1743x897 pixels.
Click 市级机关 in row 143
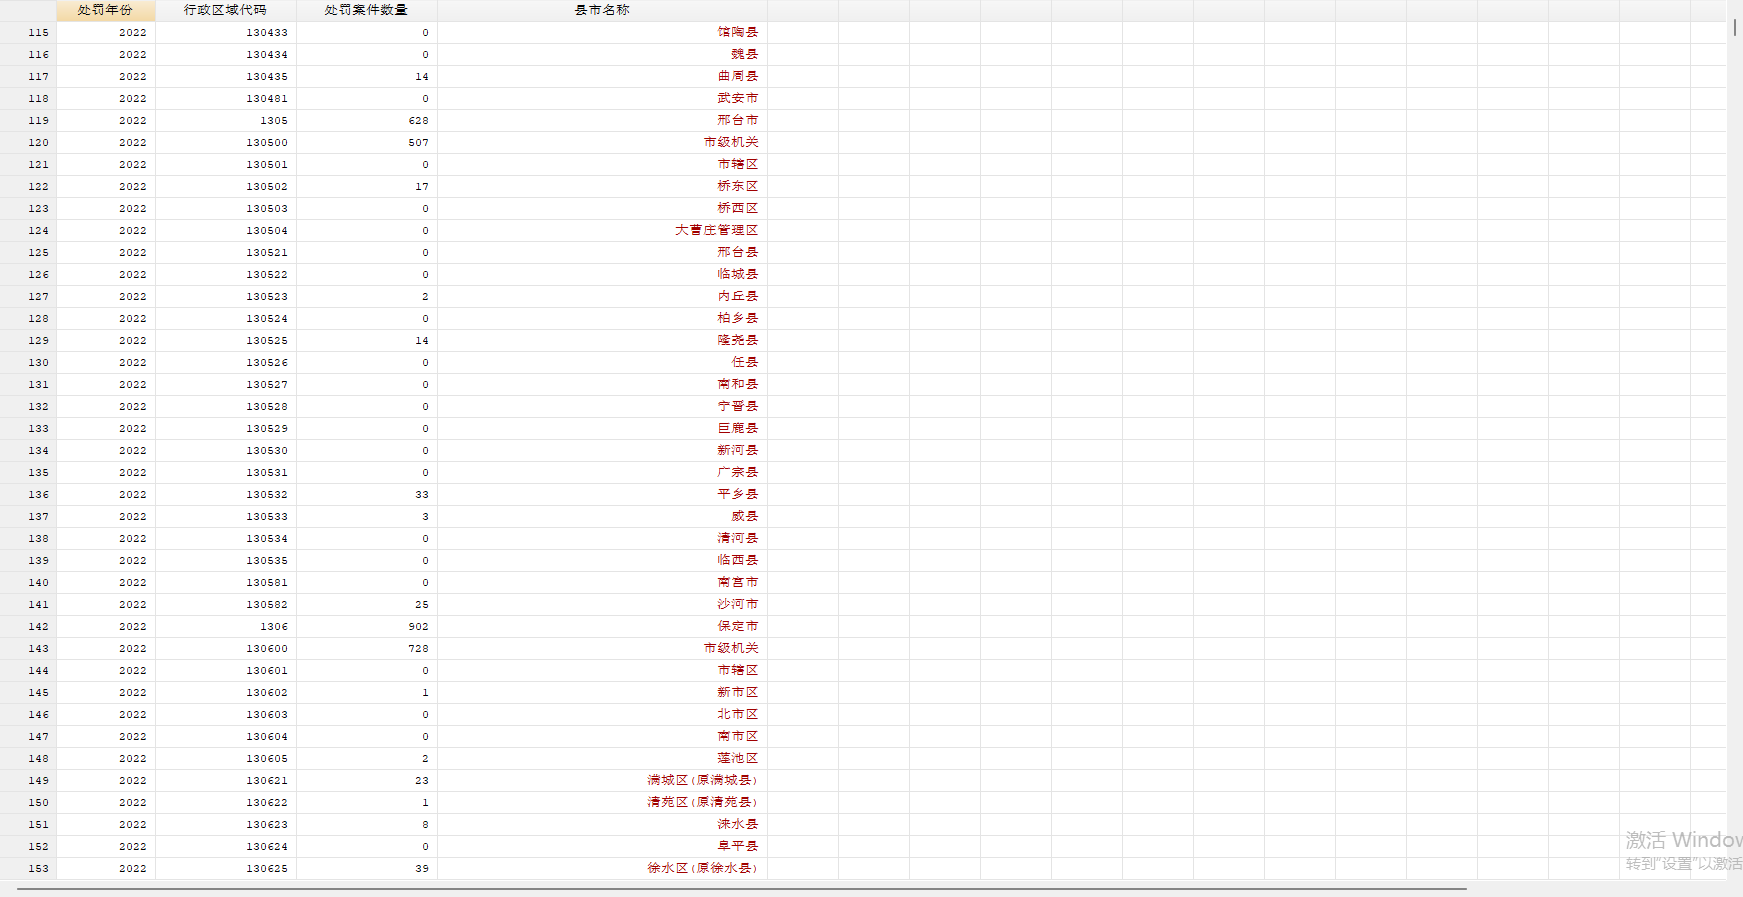point(602,649)
